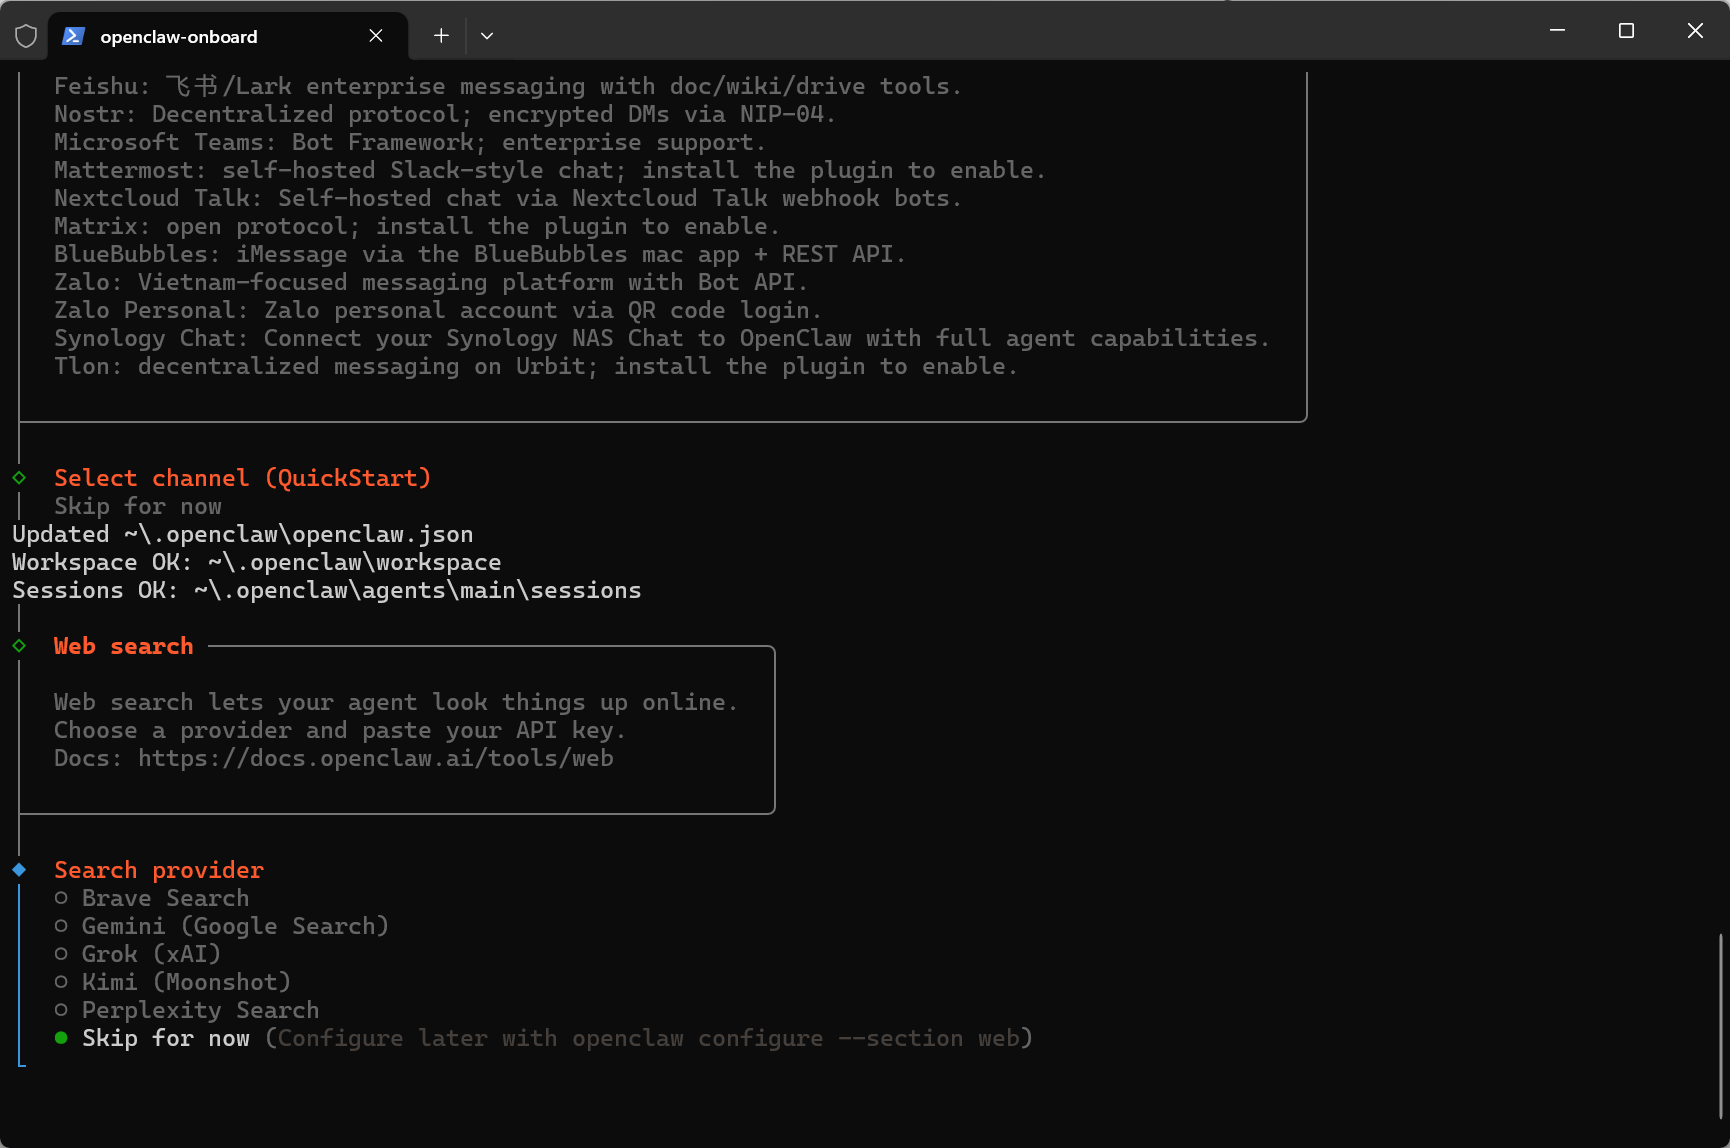The height and width of the screenshot is (1148, 1730).
Task: Click the 'Updated ~\.openclaw\openclaw.json' line
Action: click(243, 534)
